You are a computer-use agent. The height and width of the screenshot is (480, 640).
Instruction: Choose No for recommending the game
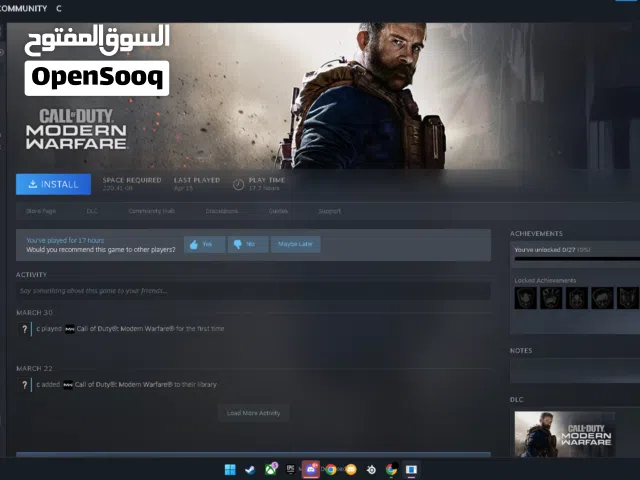(248, 244)
